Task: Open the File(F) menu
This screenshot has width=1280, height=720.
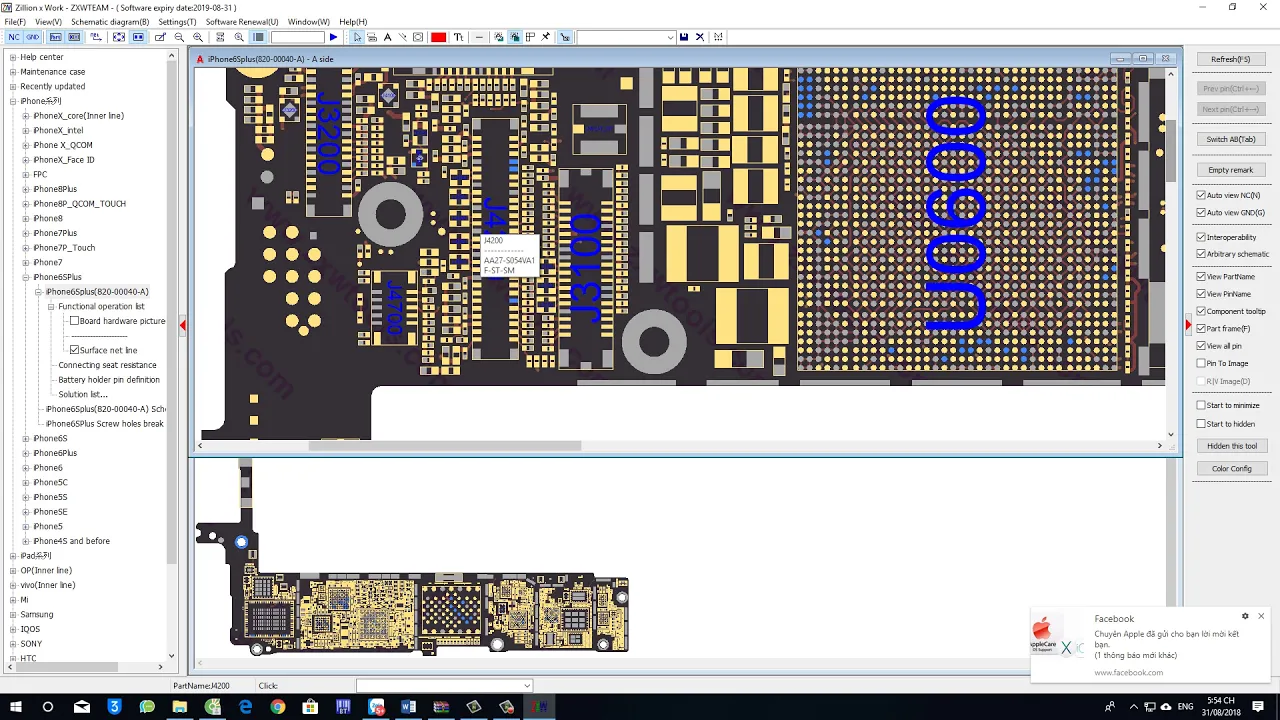Action: 15,21
